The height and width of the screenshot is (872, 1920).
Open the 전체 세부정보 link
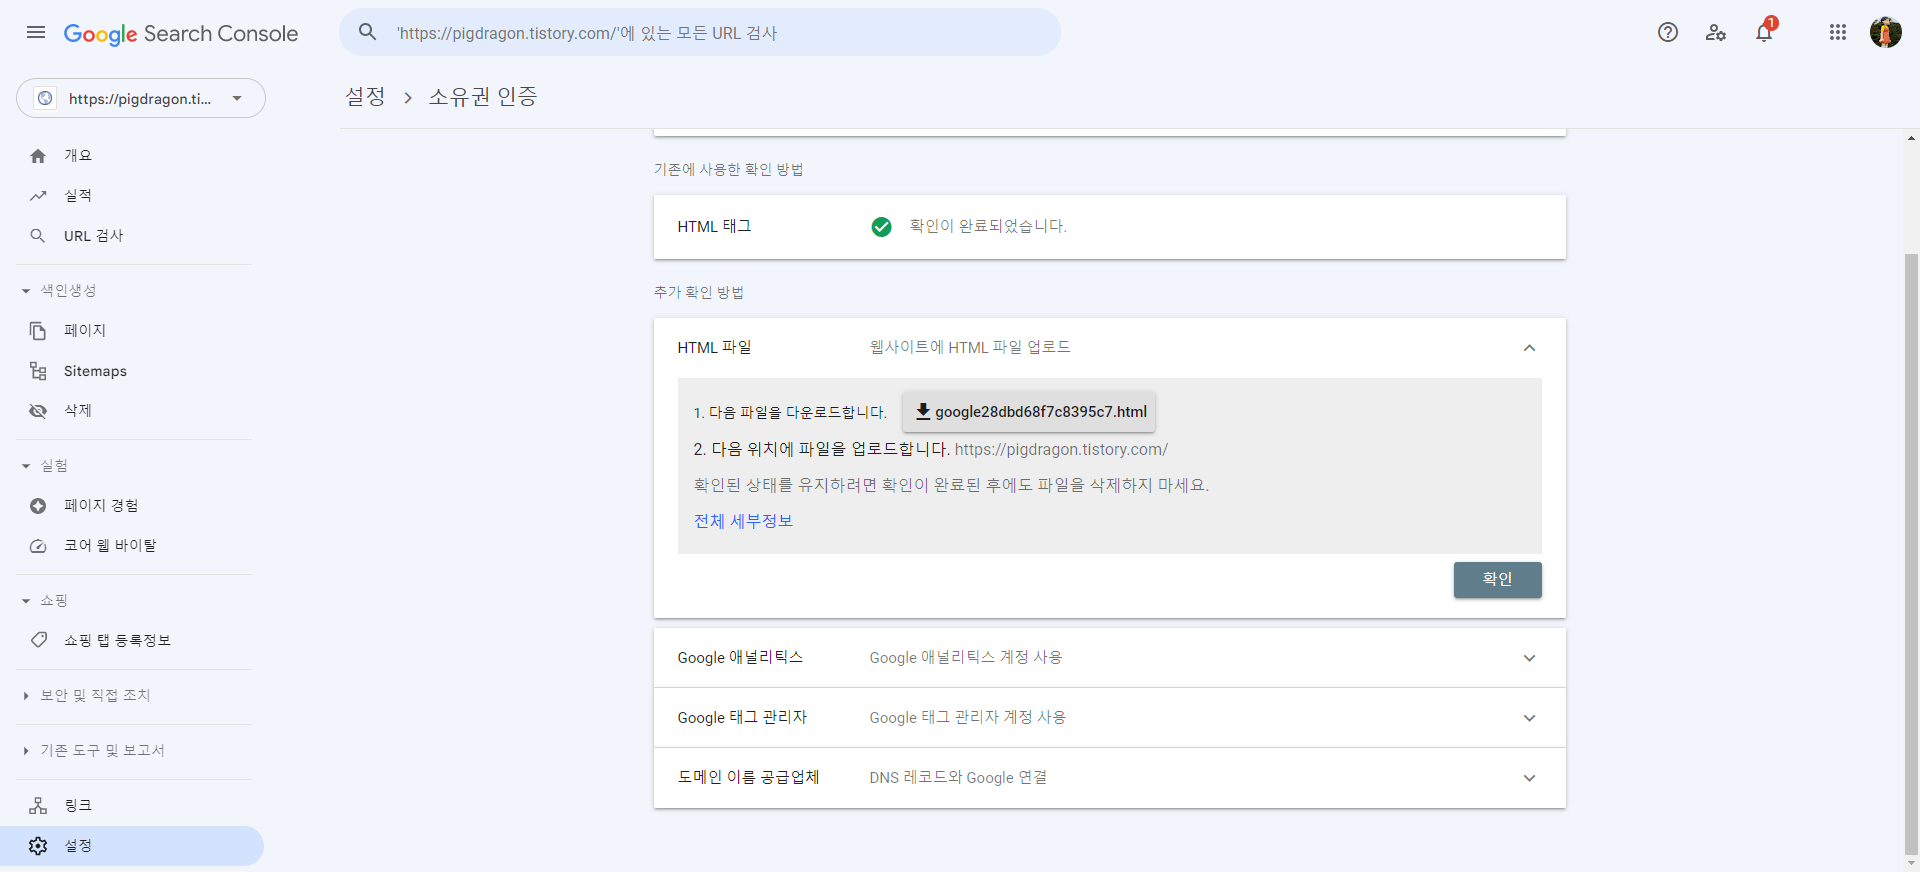(743, 521)
